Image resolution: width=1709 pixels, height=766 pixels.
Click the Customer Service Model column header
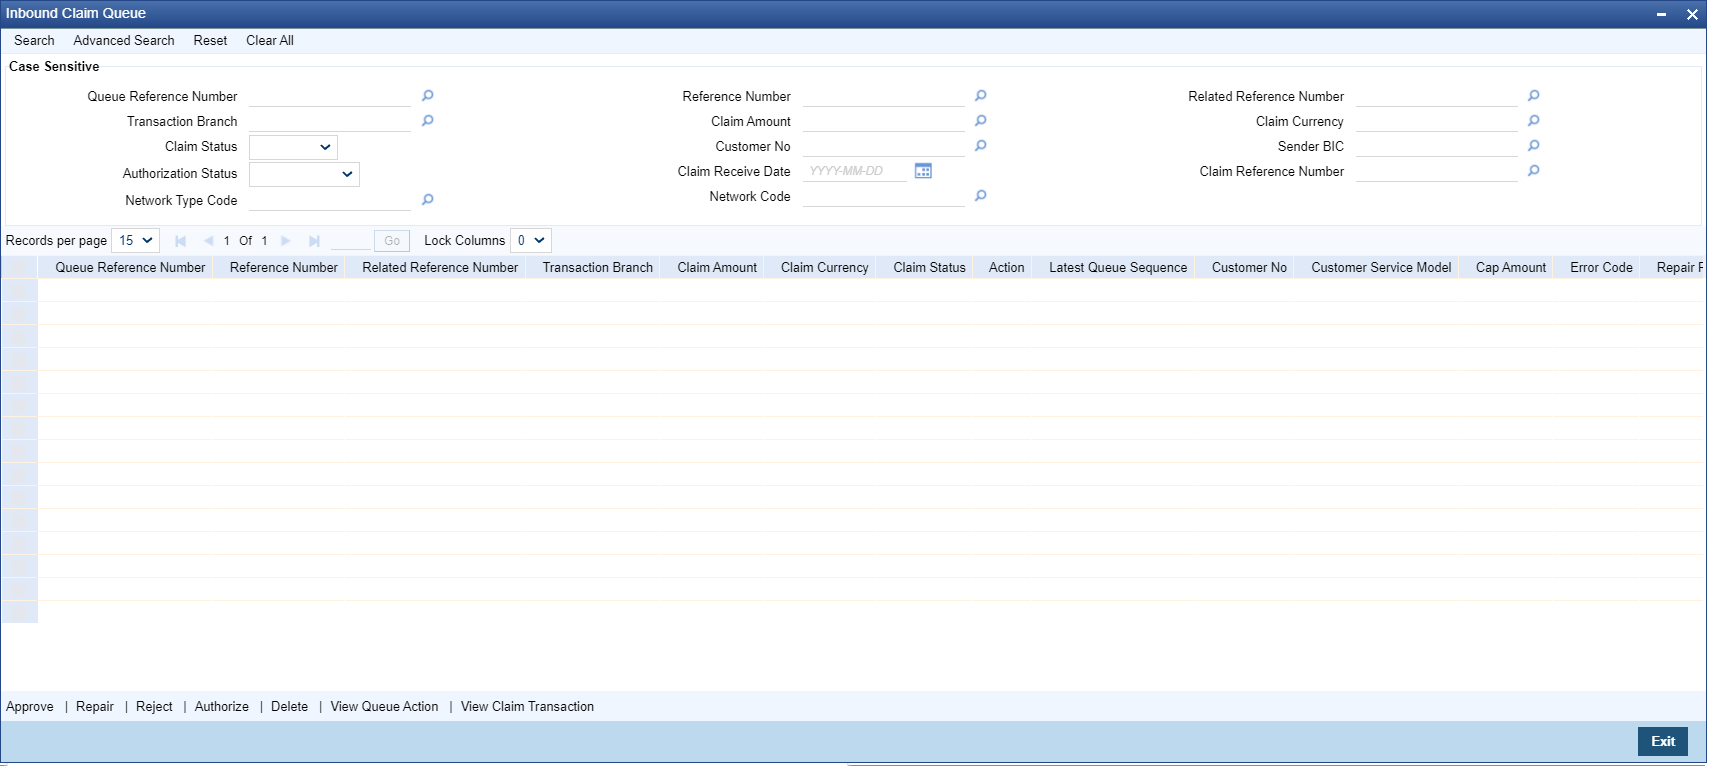[1381, 268]
